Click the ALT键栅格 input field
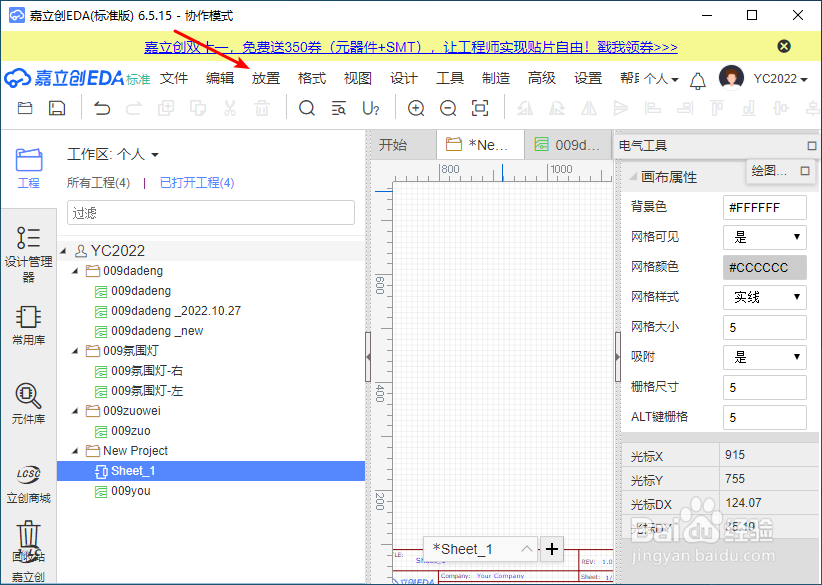Viewport: 822px width, 585px height. coord(765,417)
